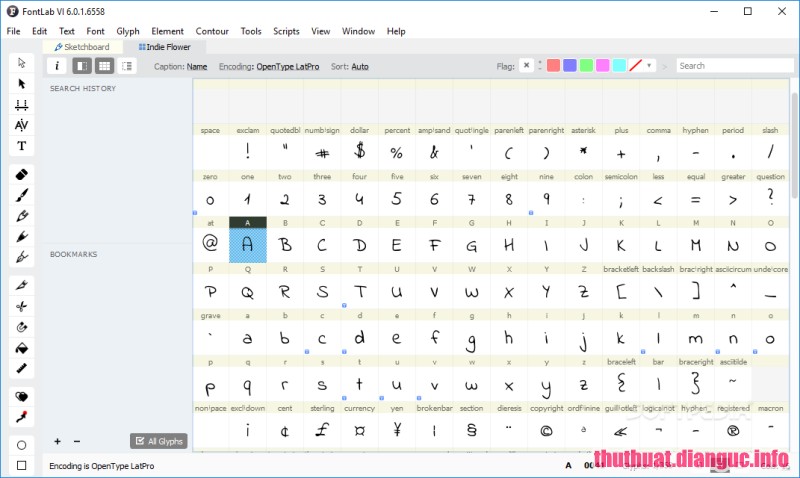Select the Knife tool
Viewport: 800px width, 478px height.
pos(21,285)
